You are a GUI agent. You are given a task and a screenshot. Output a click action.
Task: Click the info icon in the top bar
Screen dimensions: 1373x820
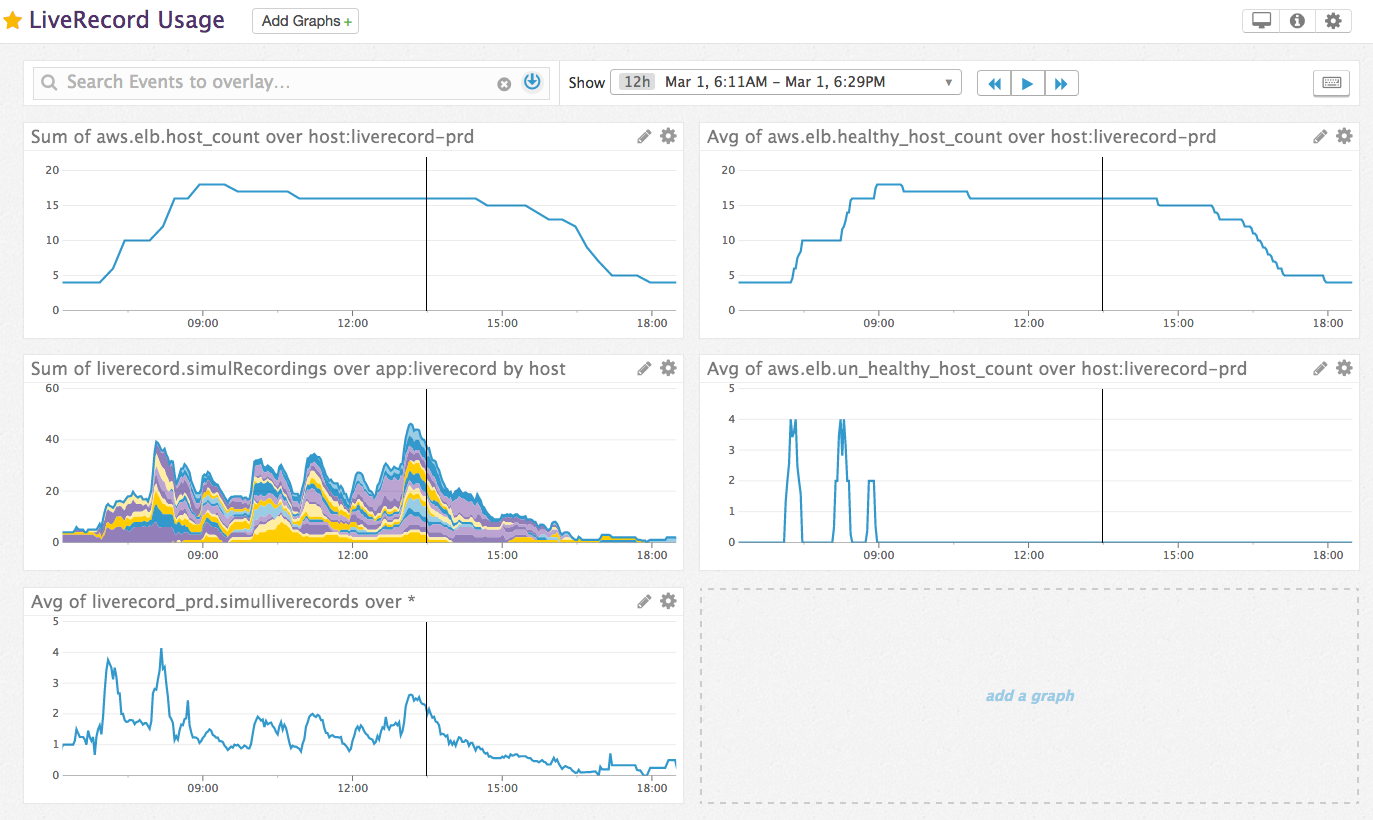(1297, 21)
